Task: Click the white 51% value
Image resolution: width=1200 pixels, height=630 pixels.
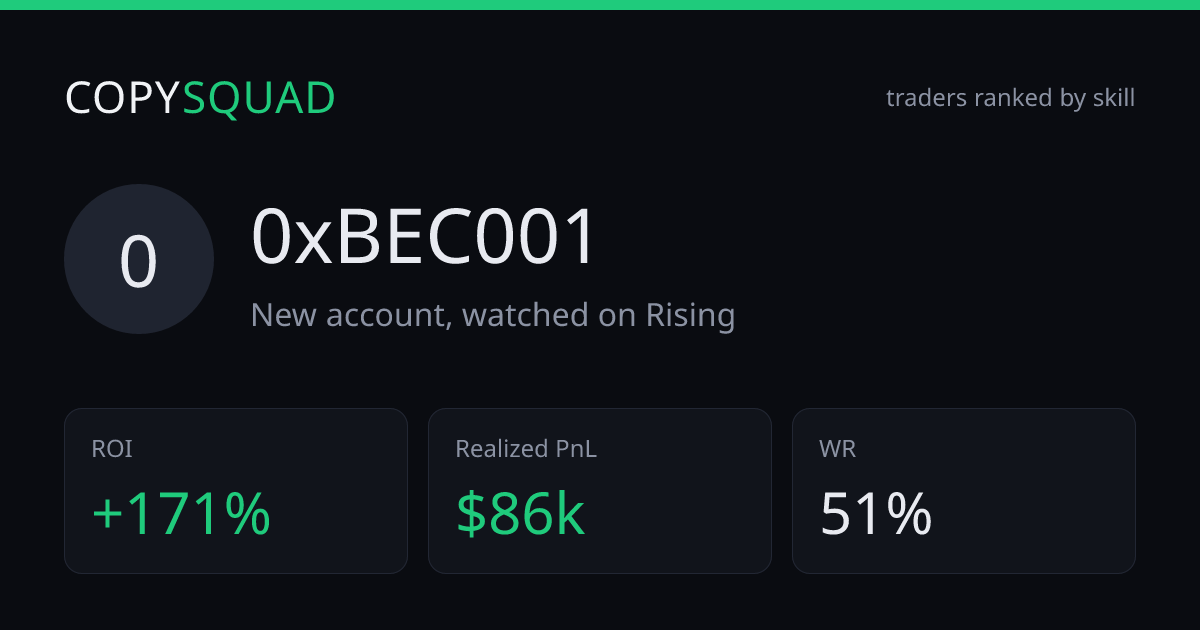Action: pyautogui.click(x=876, y=513)
